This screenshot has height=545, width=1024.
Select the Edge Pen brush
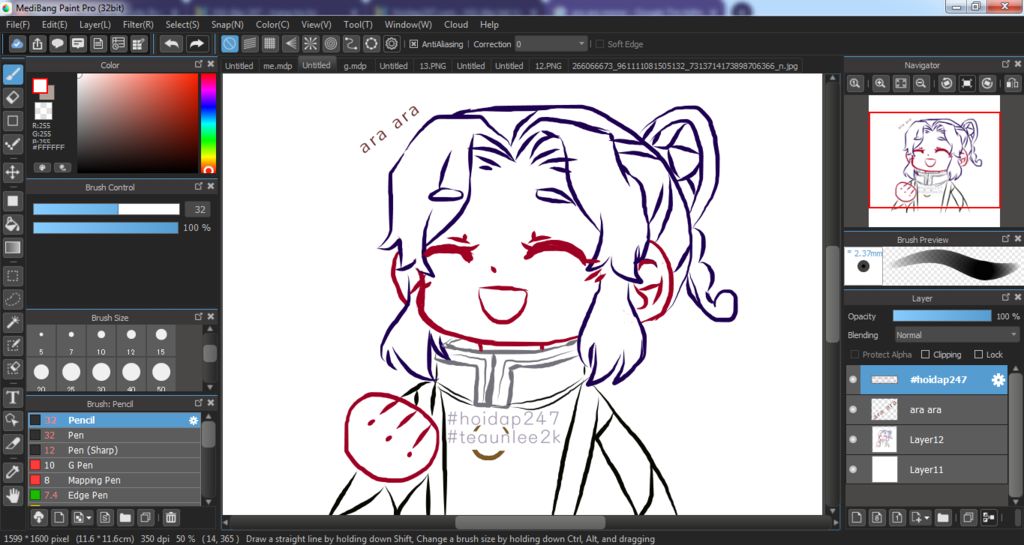pyautogui.click(x=114, y=495)
